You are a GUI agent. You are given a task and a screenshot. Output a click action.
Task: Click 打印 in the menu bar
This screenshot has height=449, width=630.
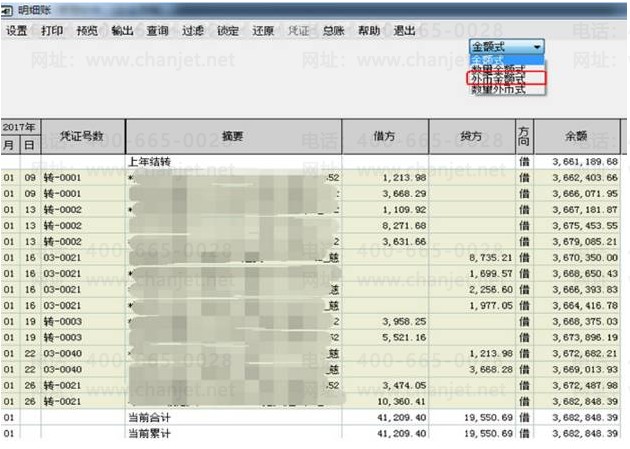pyautogui.click(x=52, y=31)
